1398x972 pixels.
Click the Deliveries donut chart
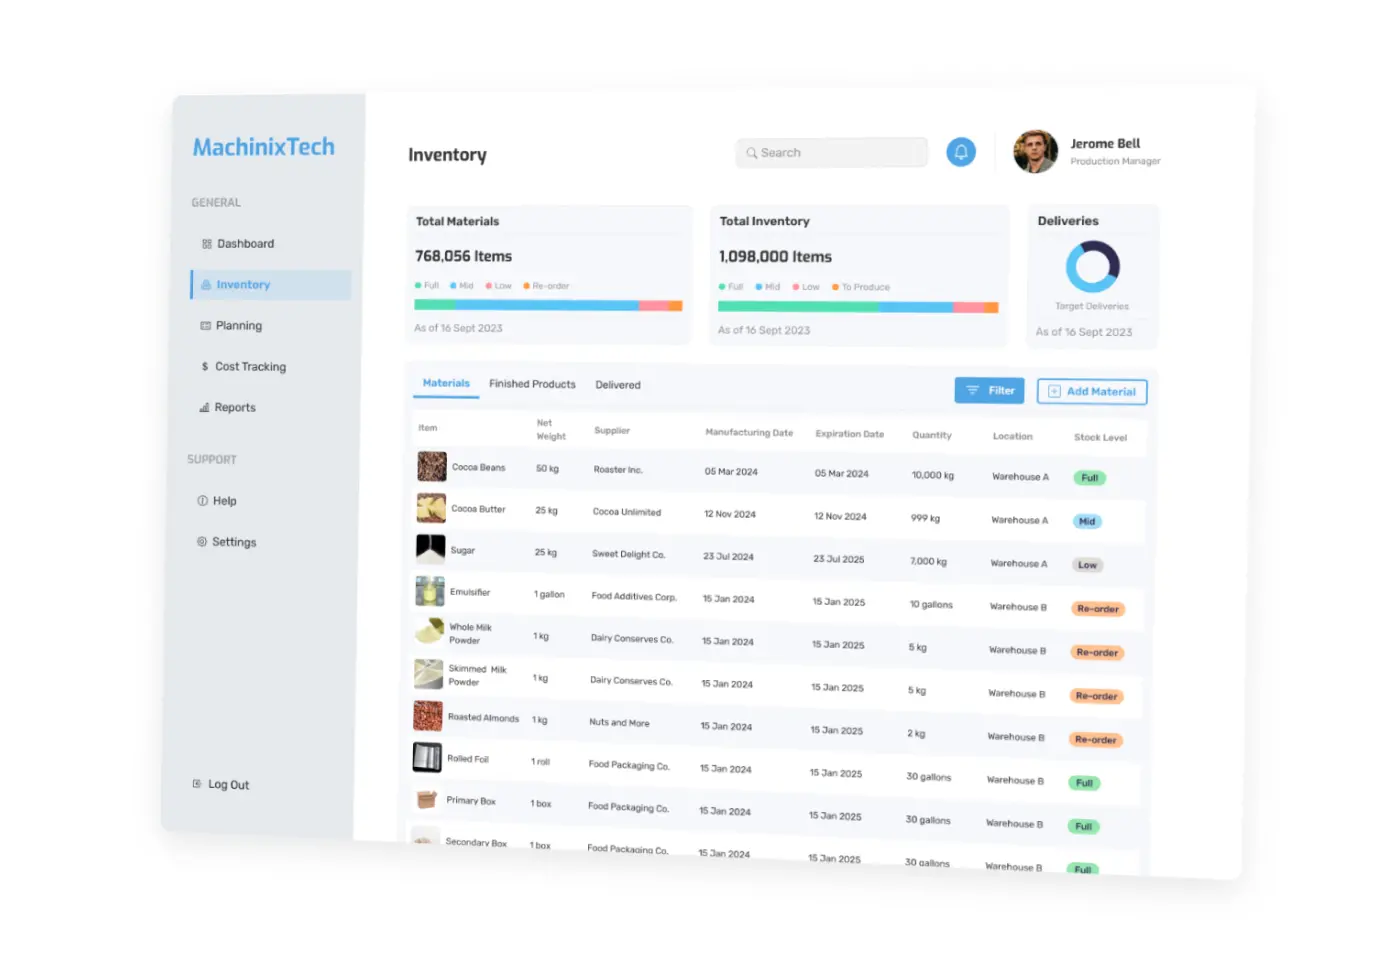(1092, 267)
